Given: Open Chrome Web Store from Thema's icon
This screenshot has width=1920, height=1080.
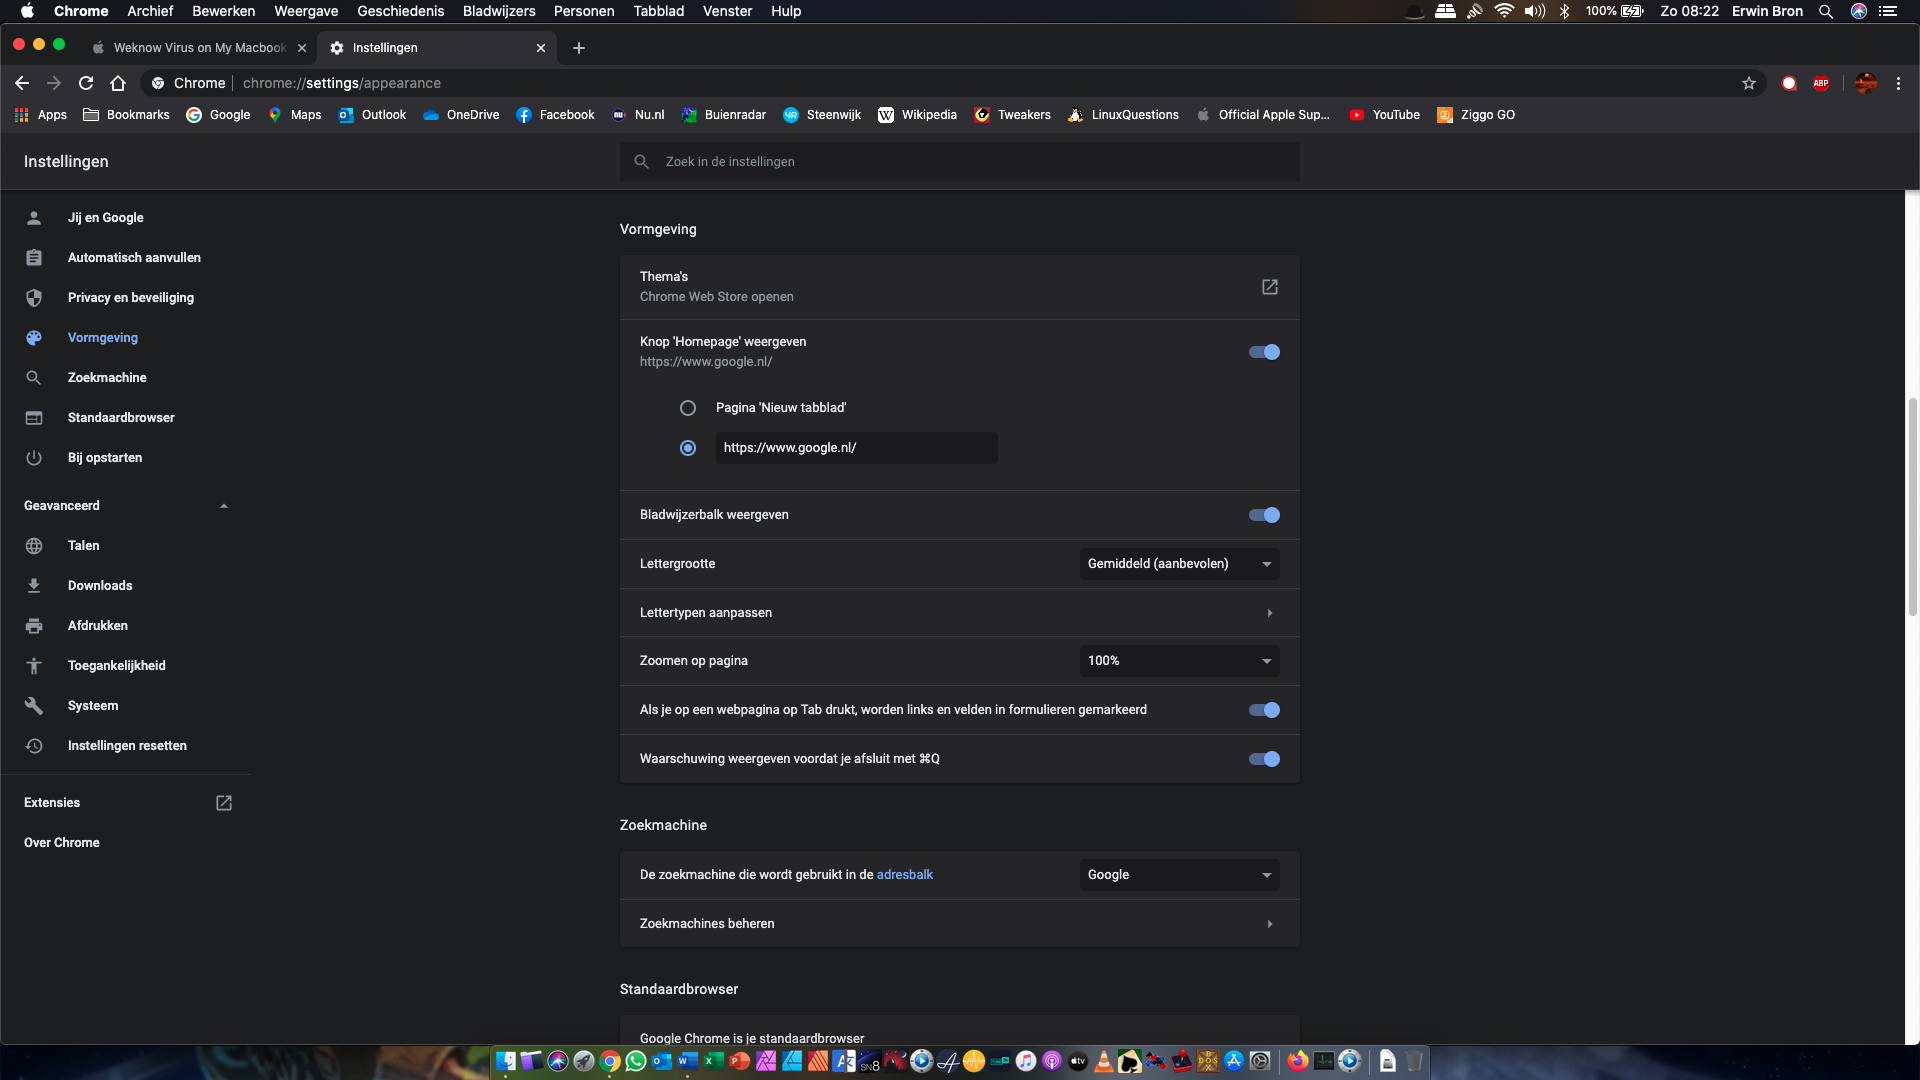Looking at the screenshot, I should pos(1269,287).
